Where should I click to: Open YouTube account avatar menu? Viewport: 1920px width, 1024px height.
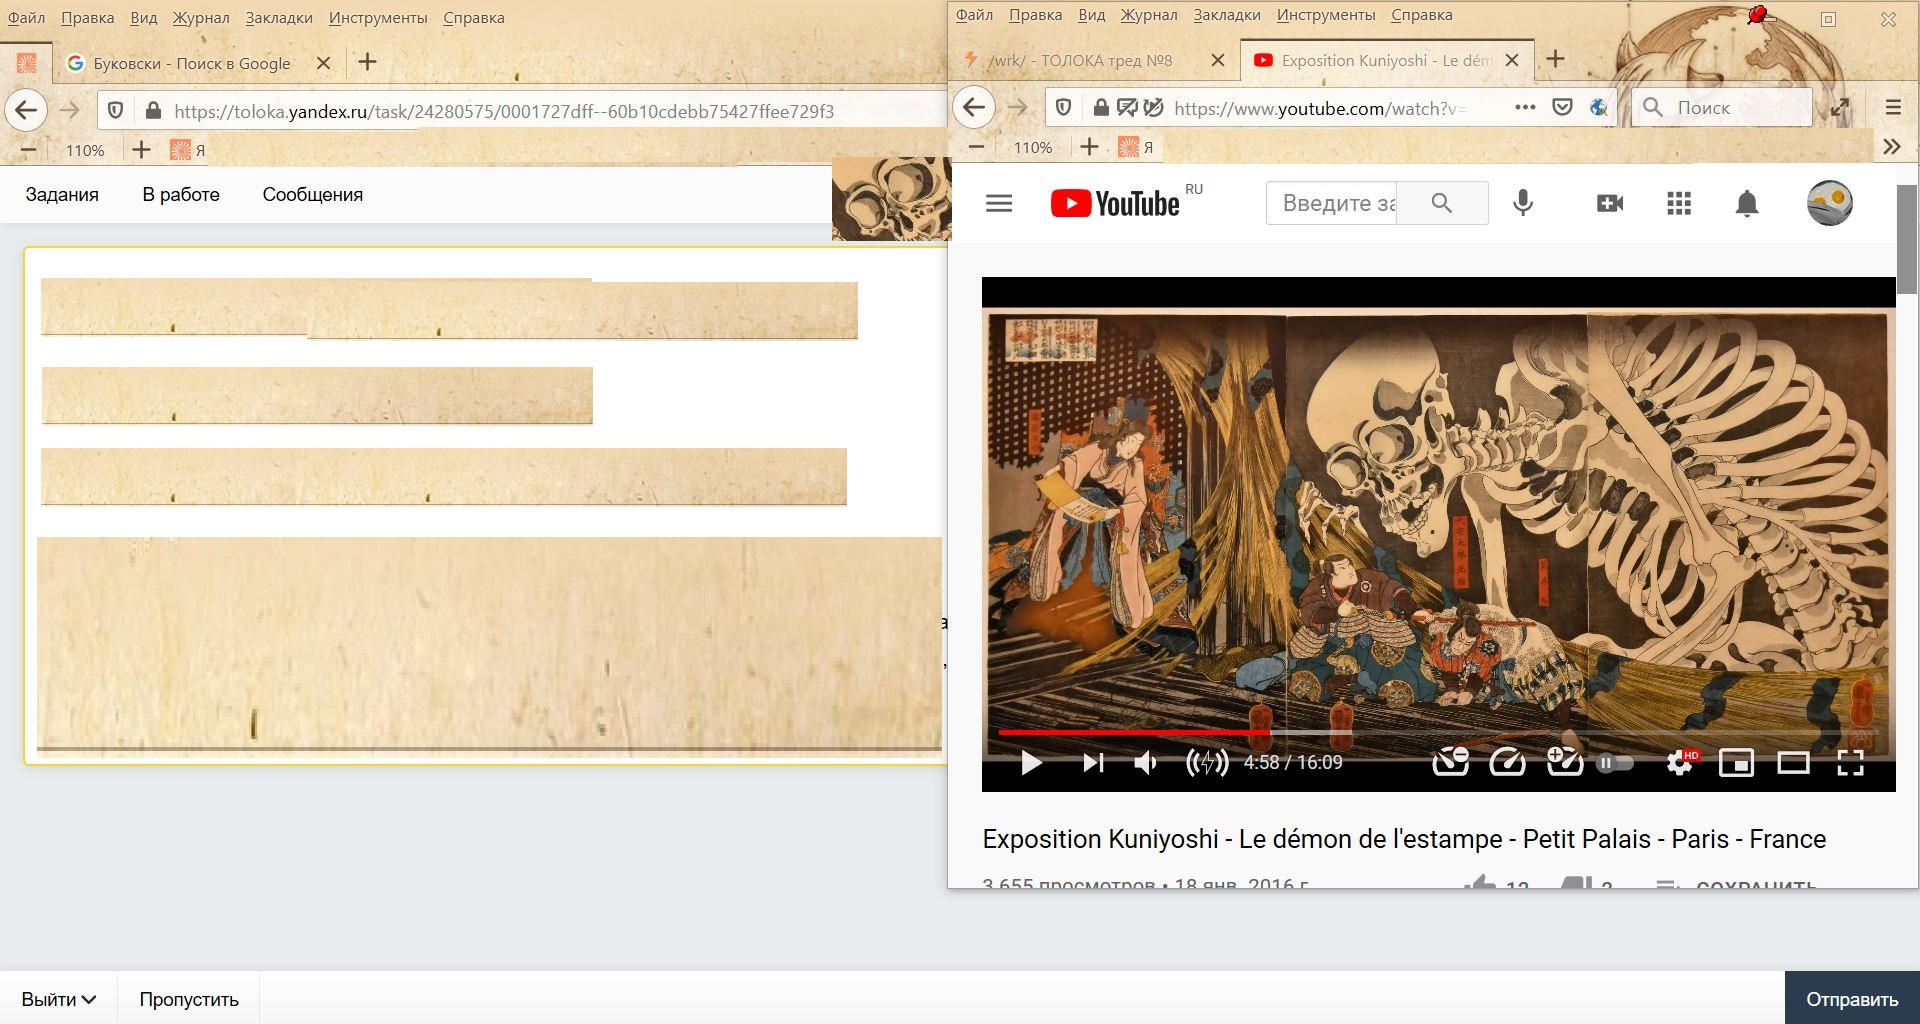tap(1830, 203)
